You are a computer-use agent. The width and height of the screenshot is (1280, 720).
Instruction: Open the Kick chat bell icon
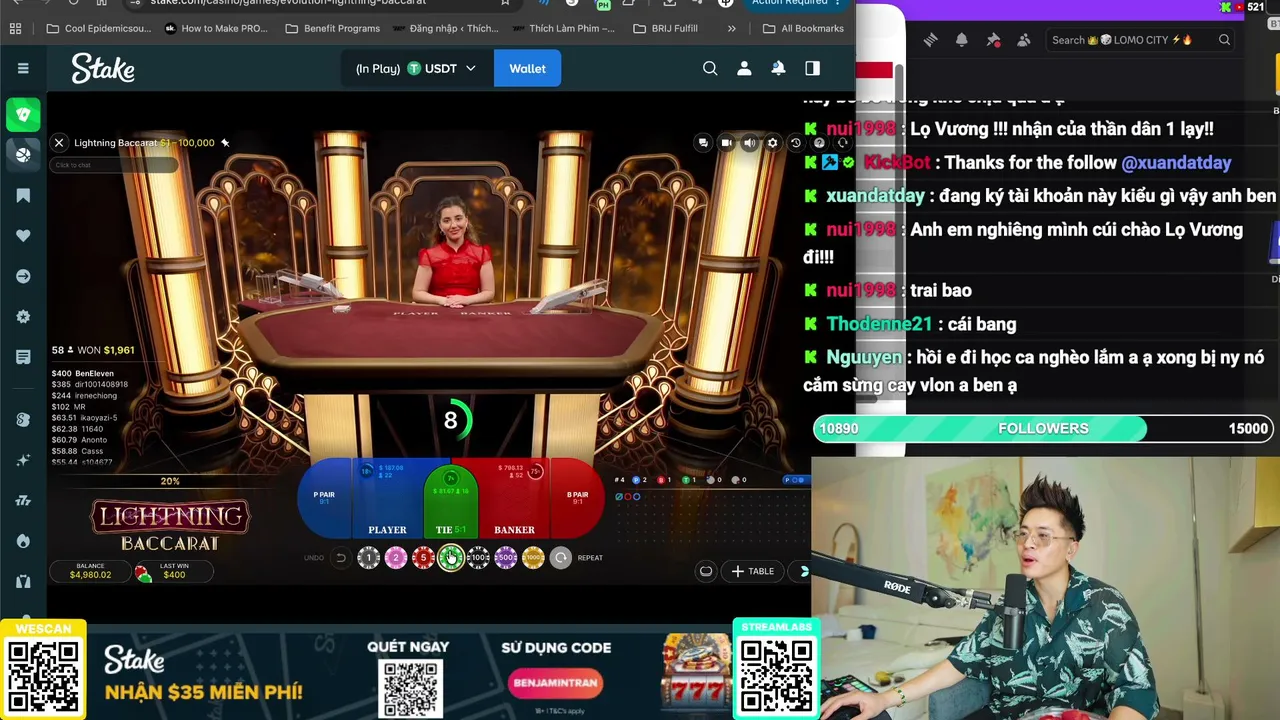click(x=961, y=40)
